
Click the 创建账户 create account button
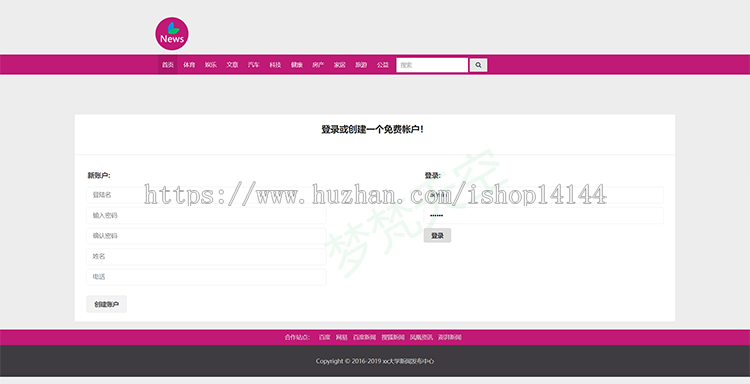pyautogui.click(x=107, y=304)
